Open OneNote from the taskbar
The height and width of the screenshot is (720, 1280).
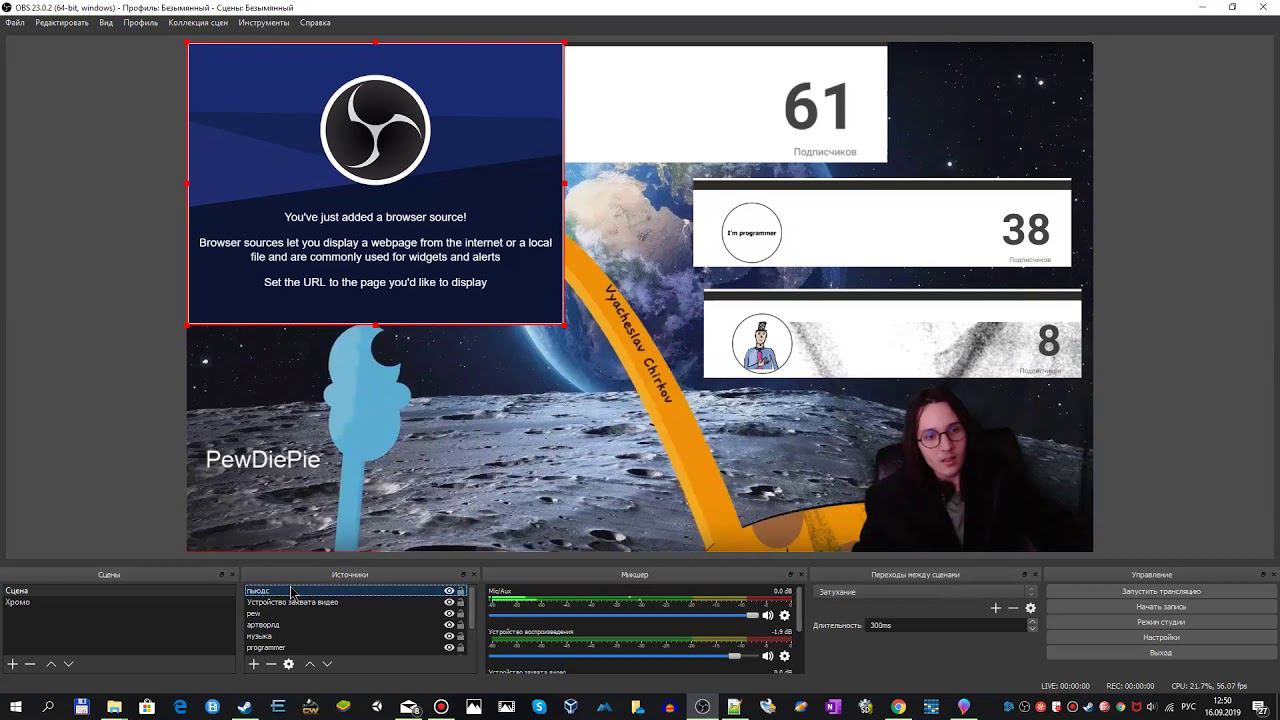[833, 707]
